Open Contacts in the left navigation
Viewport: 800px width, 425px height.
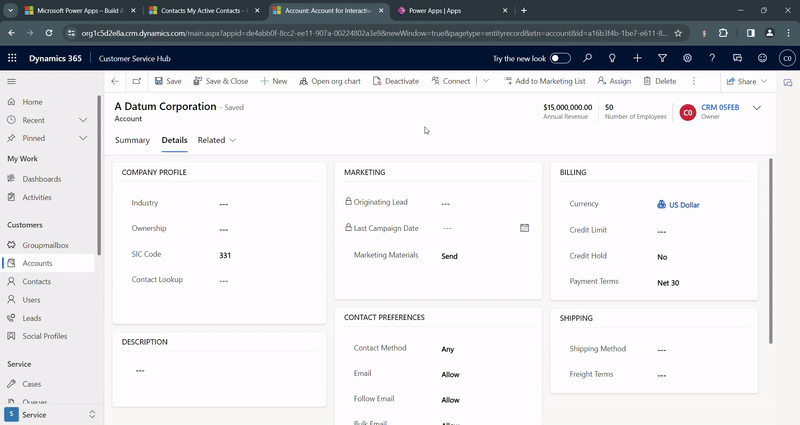coord(36,282)
